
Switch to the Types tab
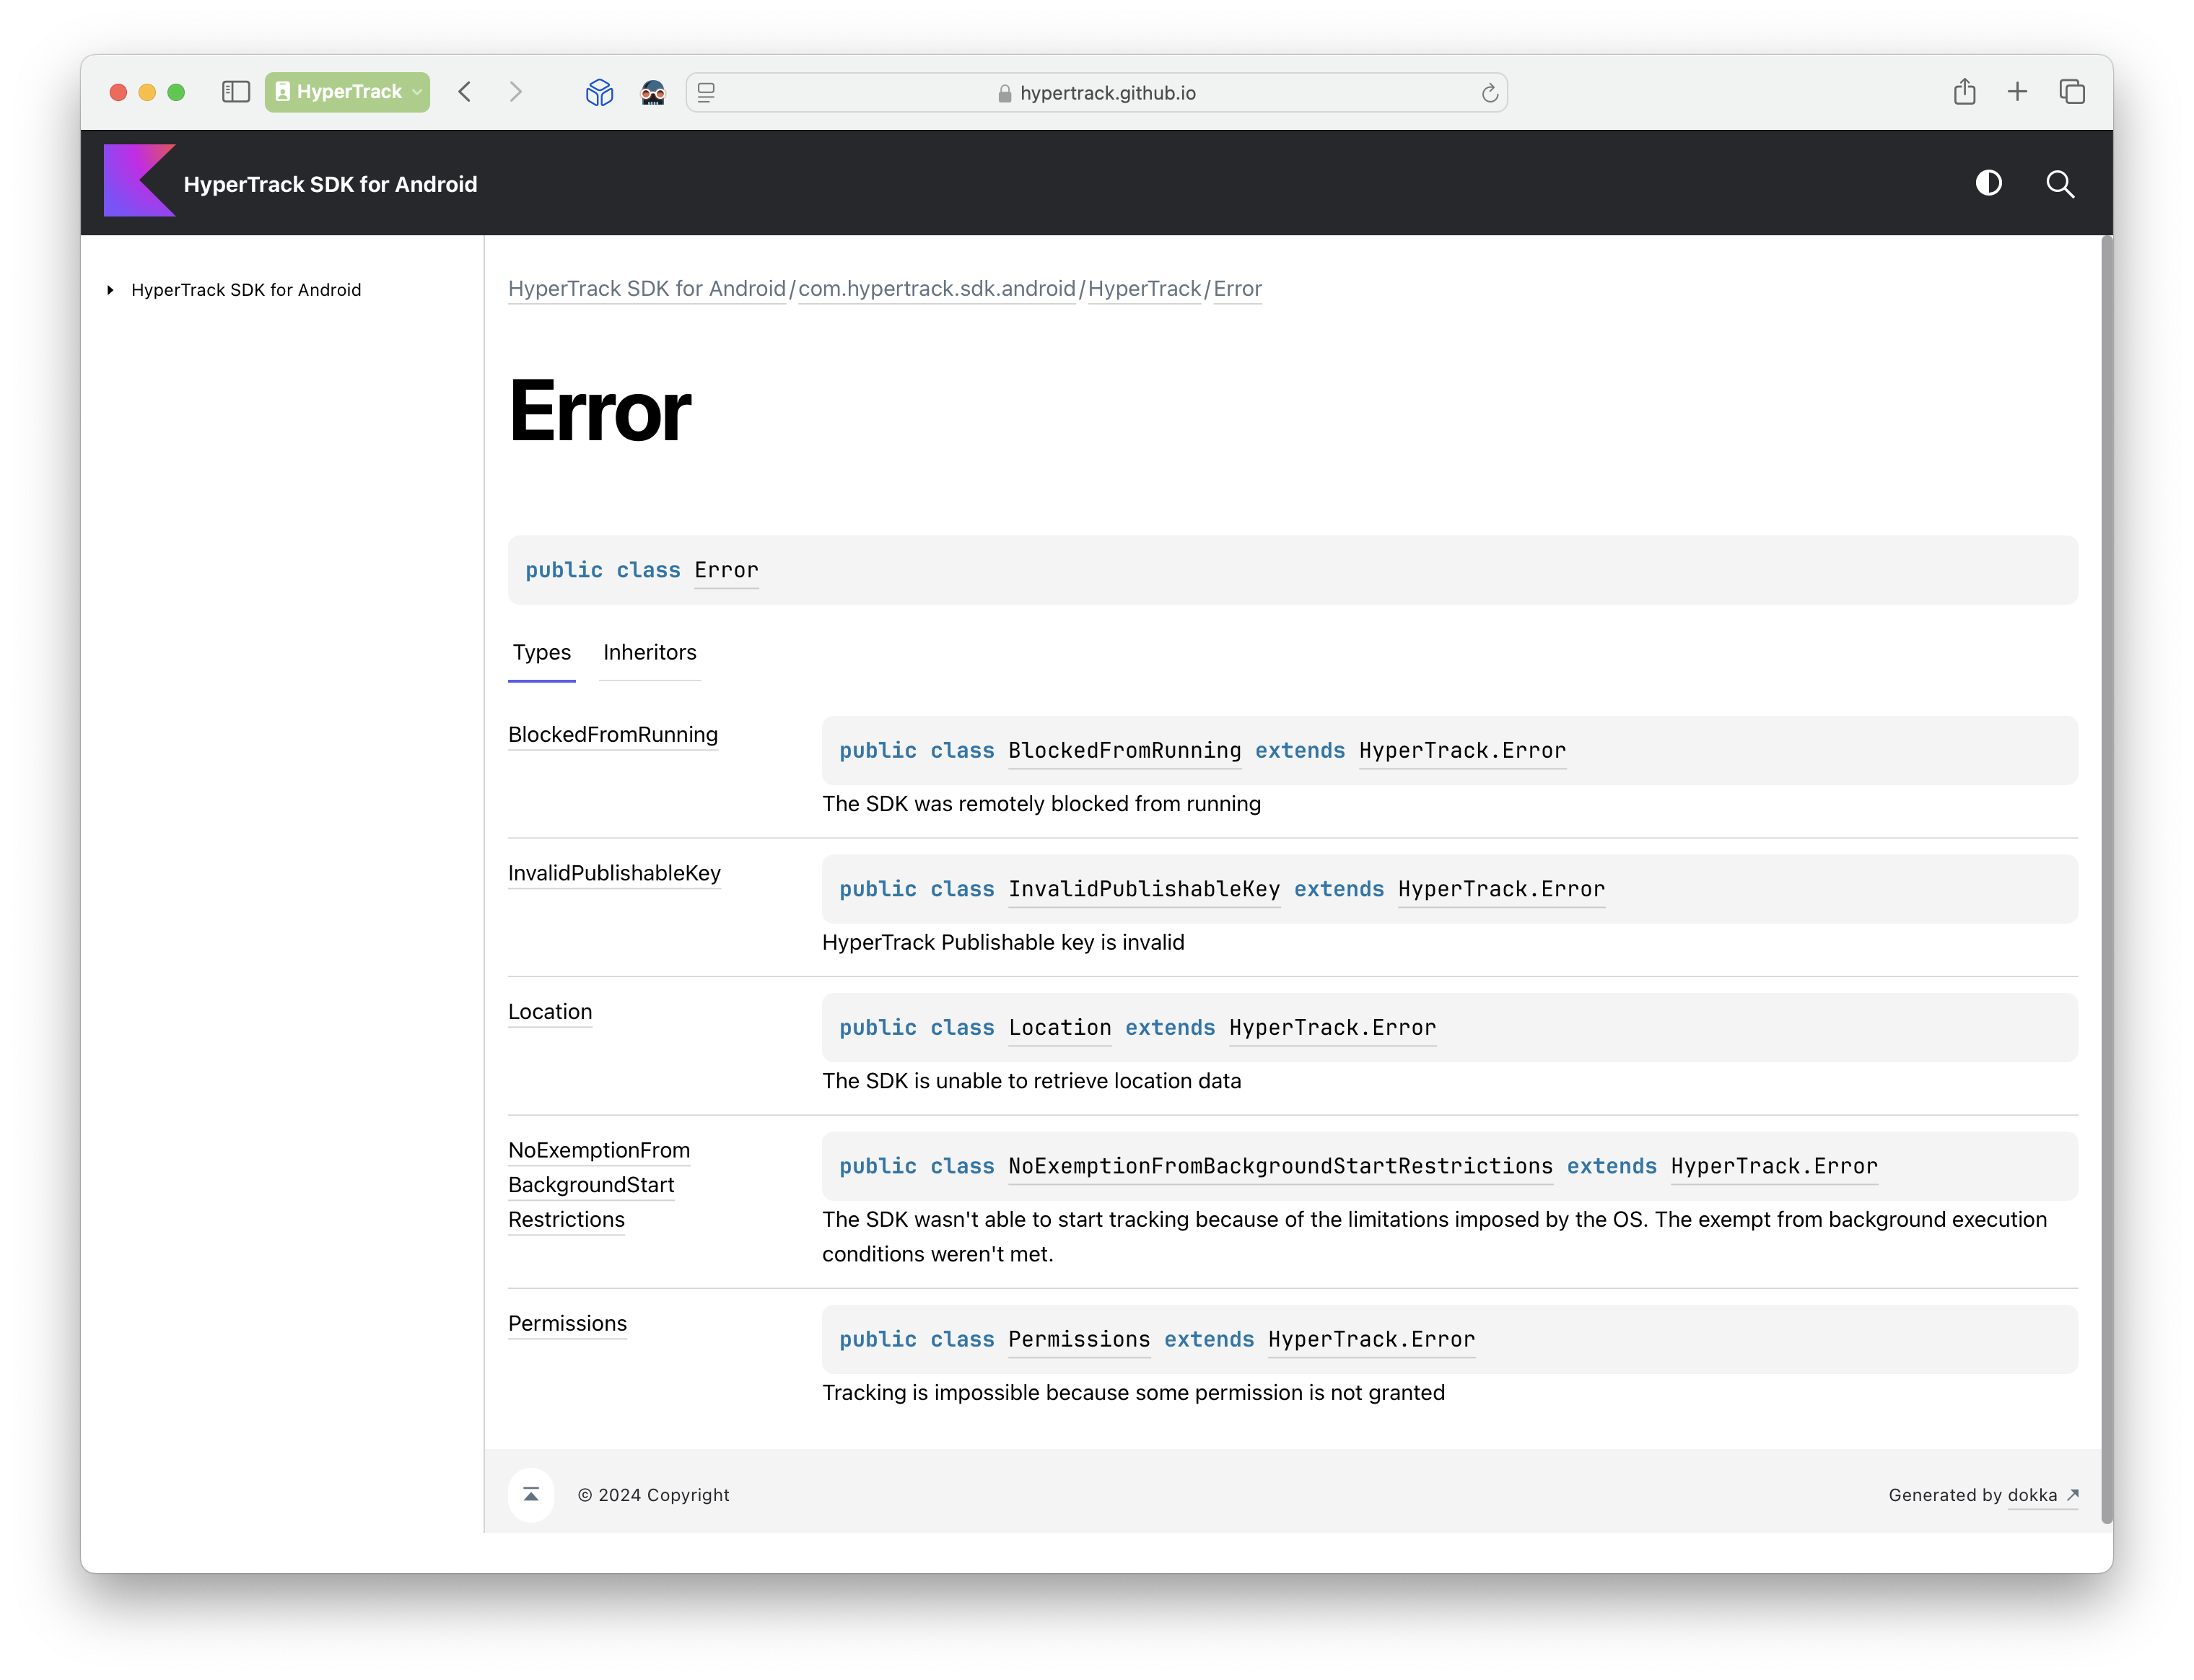coord(542,653)
